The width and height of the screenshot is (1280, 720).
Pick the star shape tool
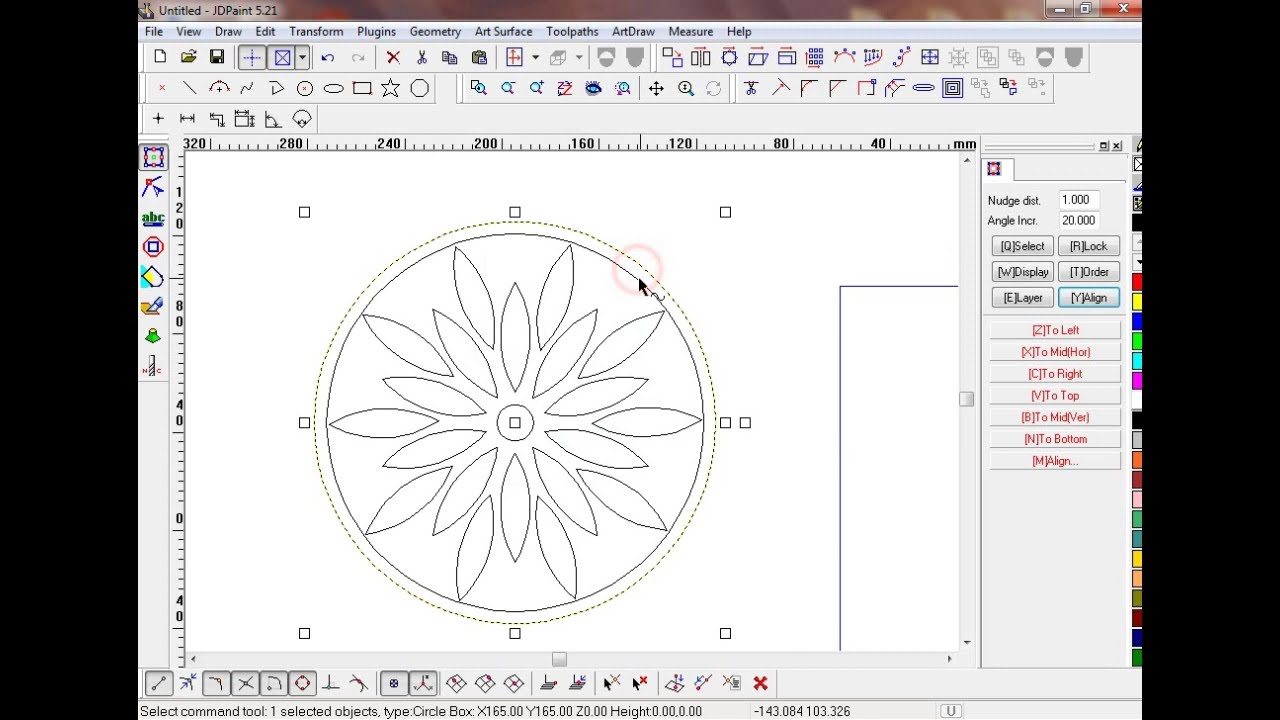pyautogui.click(x=391, y=89)
